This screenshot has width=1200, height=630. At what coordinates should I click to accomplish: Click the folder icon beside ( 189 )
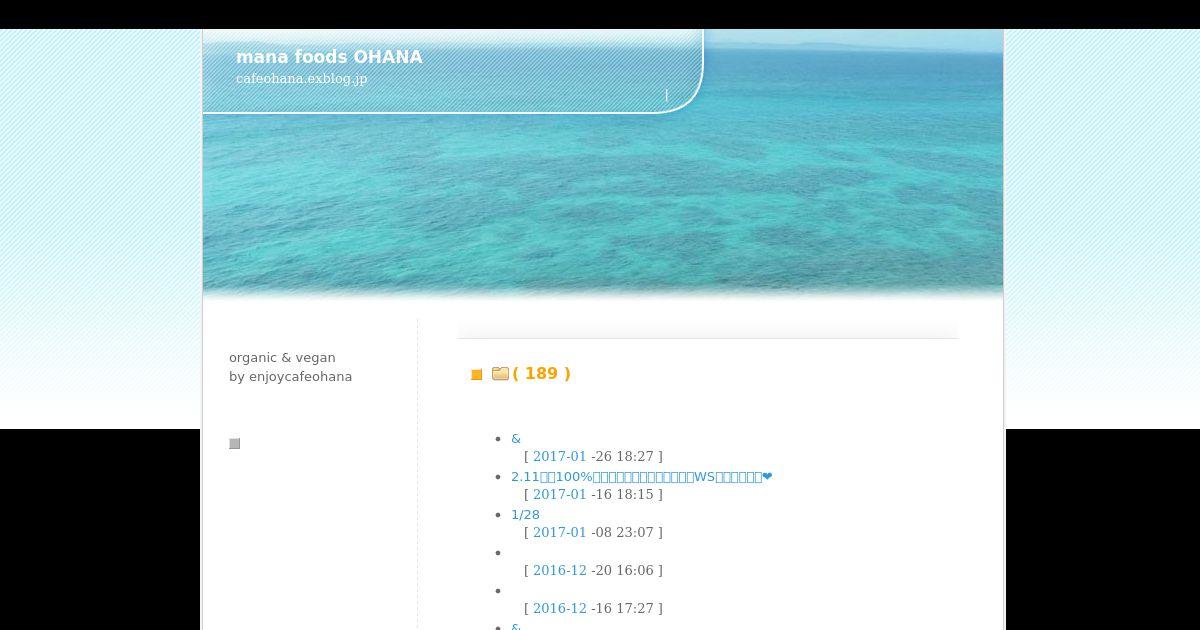[x=501, y=374]
